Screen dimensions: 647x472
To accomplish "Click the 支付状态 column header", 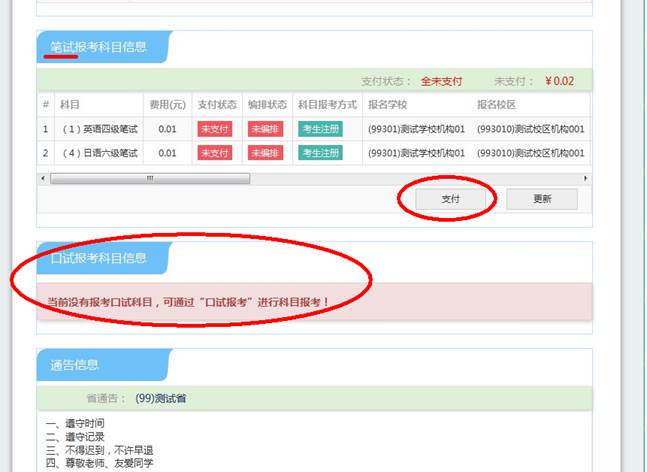I will 217,105.
